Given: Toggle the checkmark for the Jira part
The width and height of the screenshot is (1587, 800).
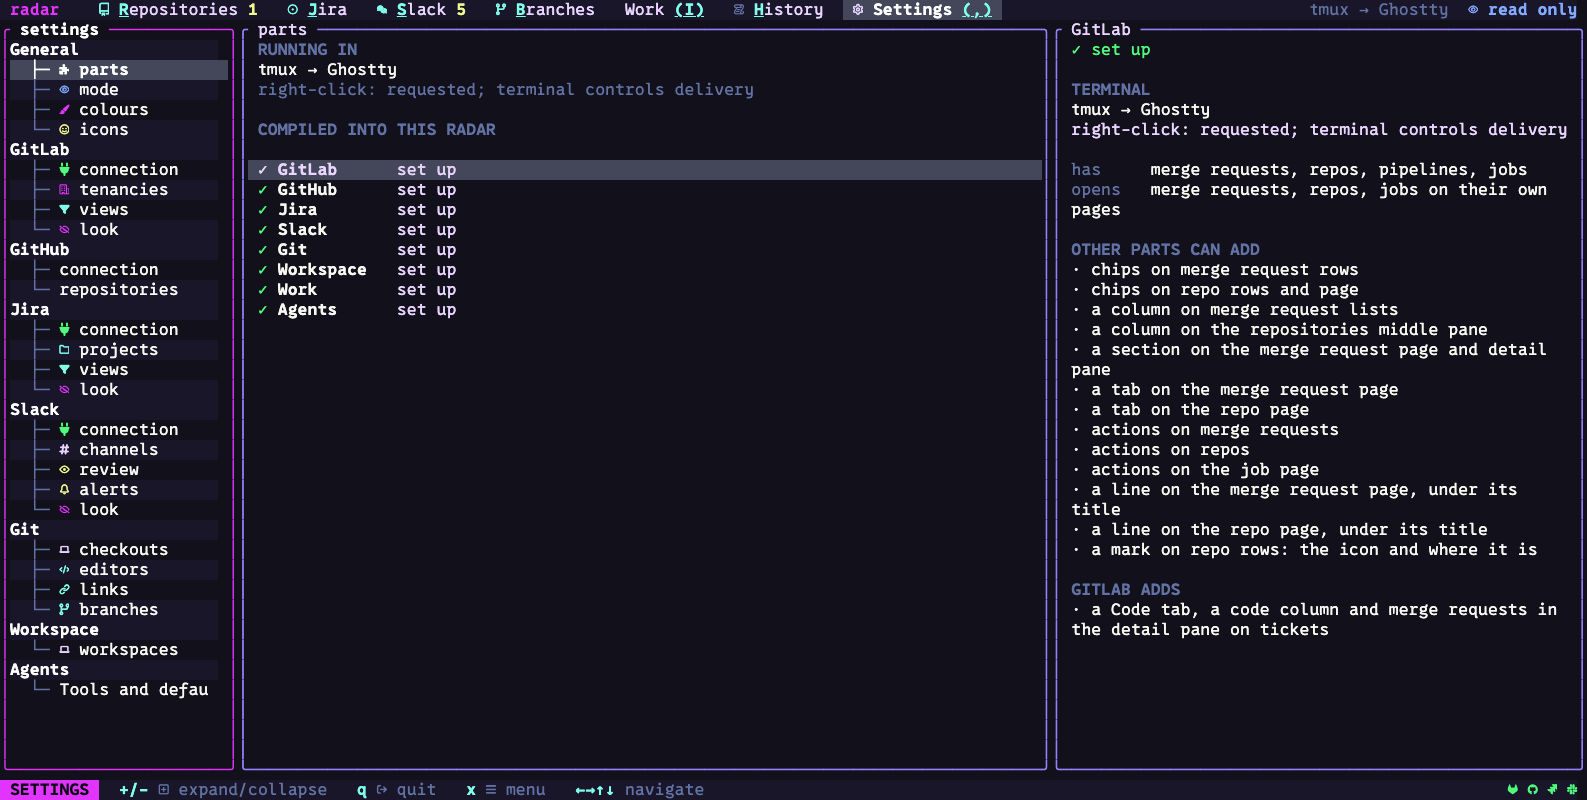Looking at the screenshot, I should click(263, 210).
